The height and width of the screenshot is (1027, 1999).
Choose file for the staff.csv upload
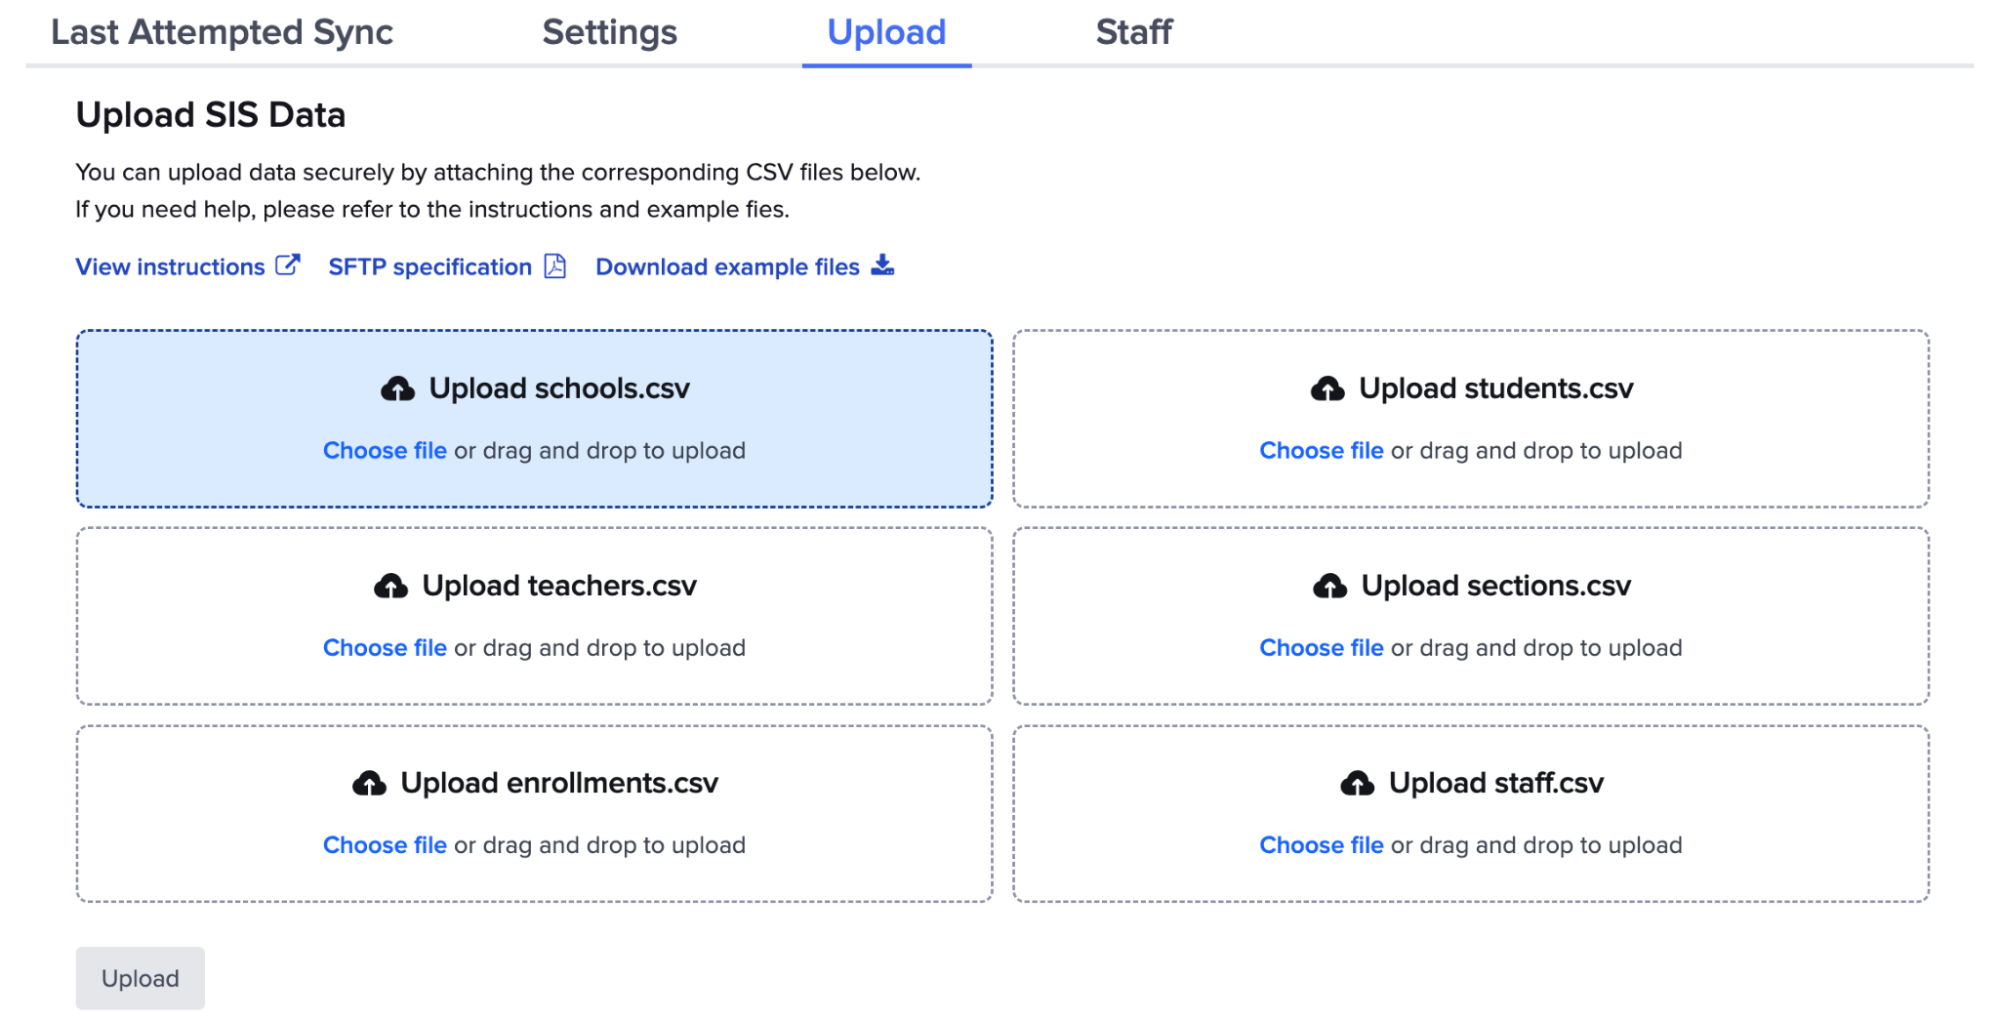[1321, 845]
